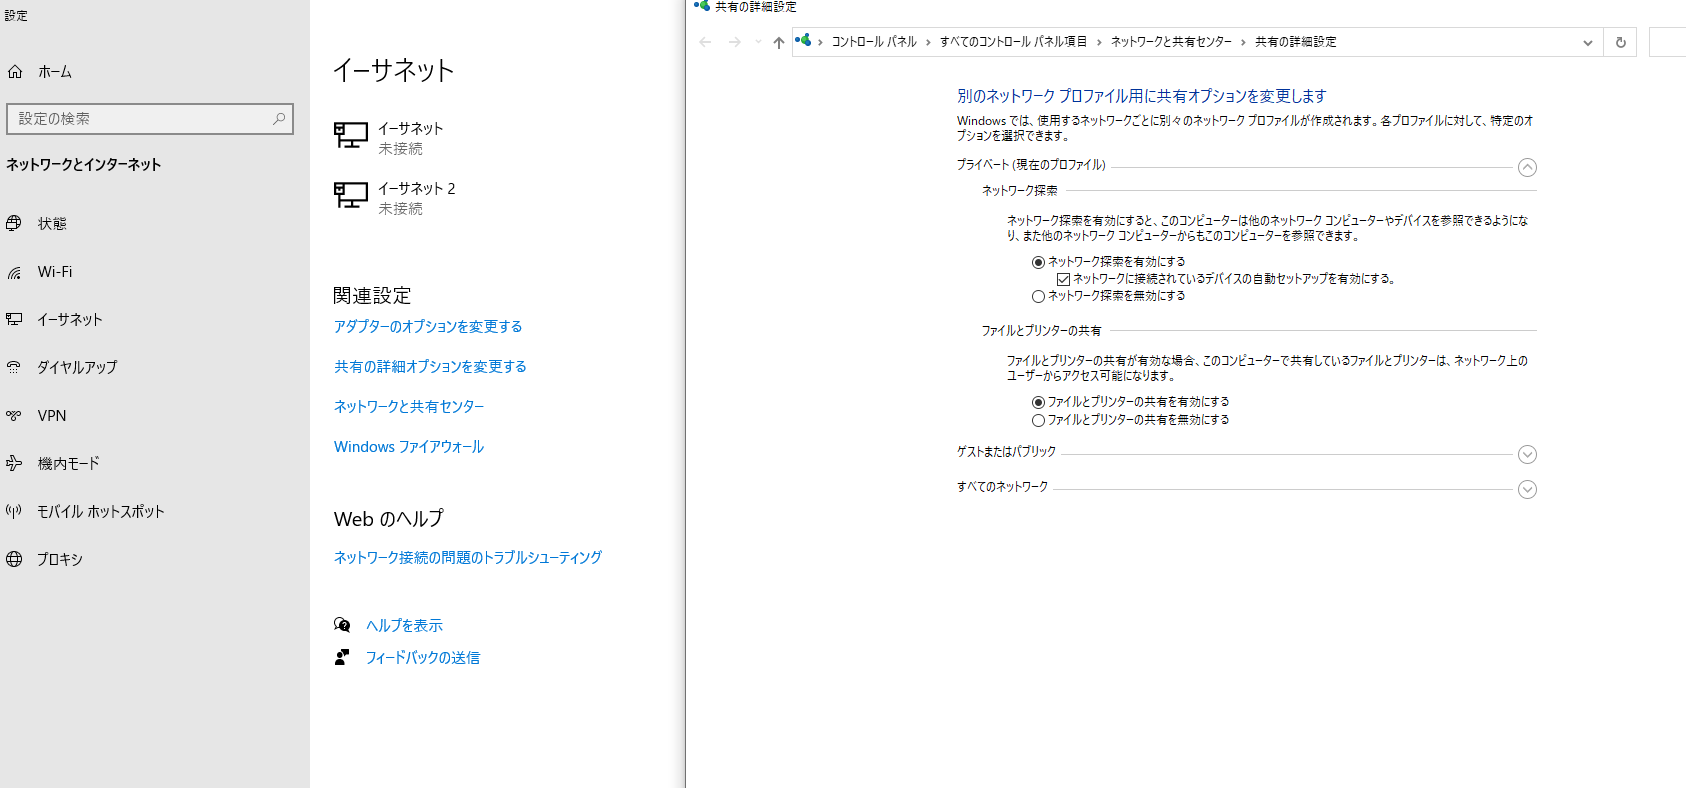Click the refresh icon beside address bar
This screenshot has width=1686, height=788.
tap(1620, 42)
